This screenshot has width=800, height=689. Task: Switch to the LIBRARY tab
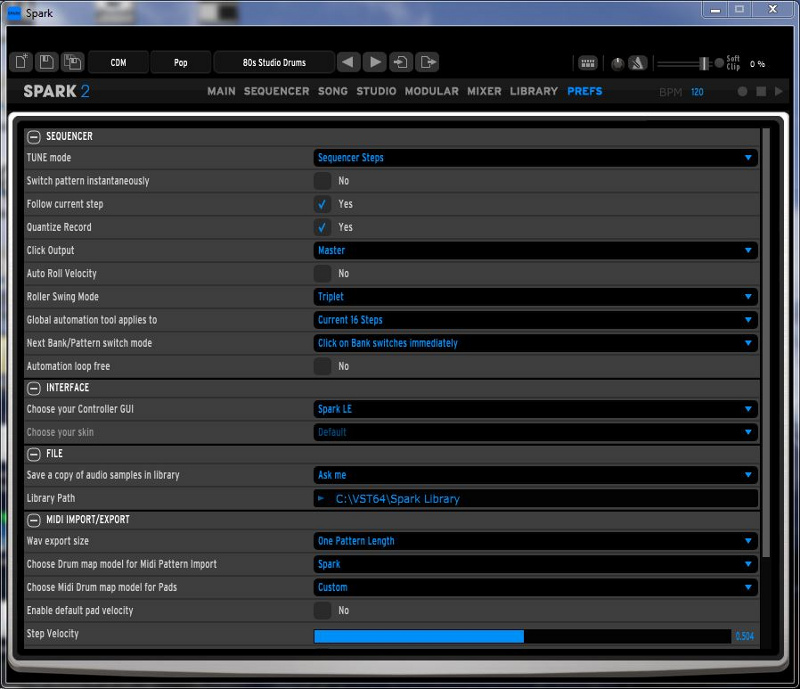point(534,91)
